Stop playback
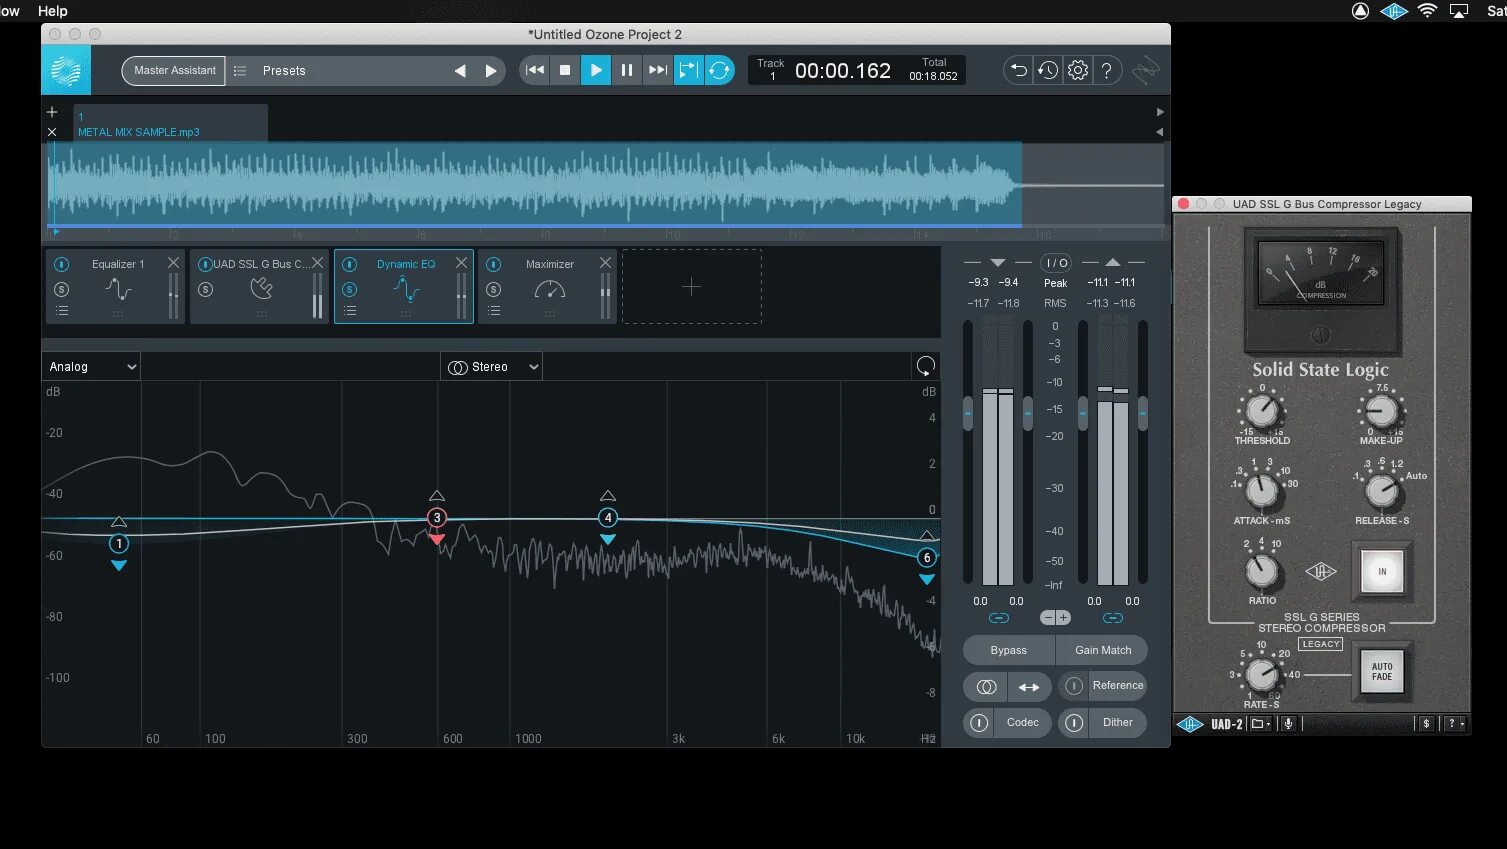This screenshot has width=1507, height=849. tap(565, 70)
